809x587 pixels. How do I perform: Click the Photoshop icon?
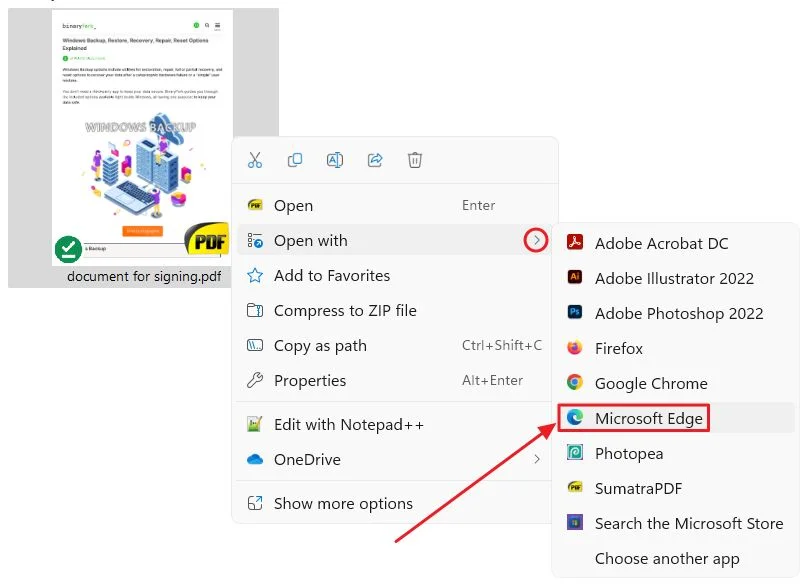(575, 312)
